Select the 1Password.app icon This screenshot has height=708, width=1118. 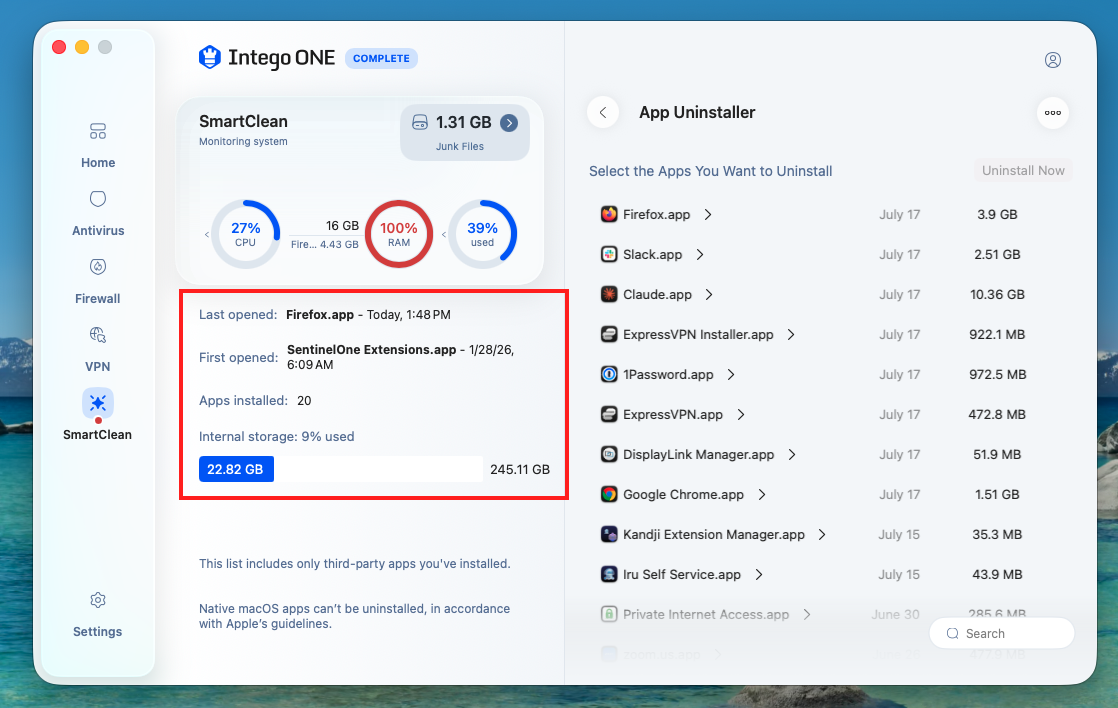609,374
